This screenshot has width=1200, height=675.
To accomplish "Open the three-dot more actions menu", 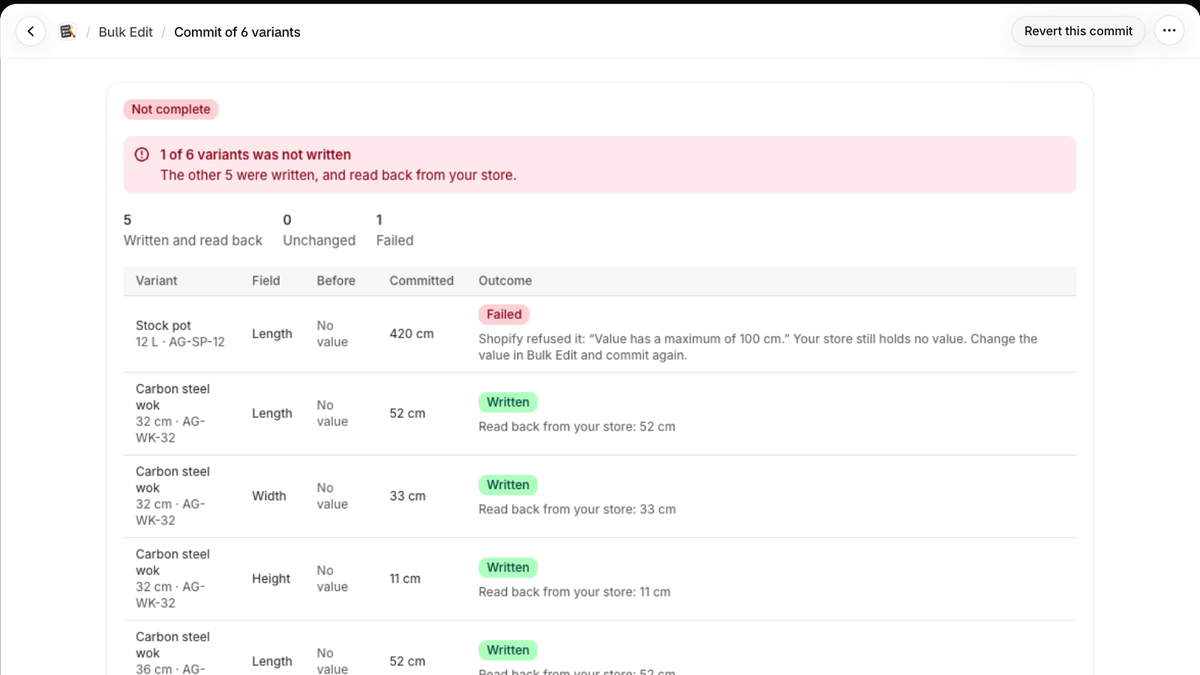I will point(1169,31).
